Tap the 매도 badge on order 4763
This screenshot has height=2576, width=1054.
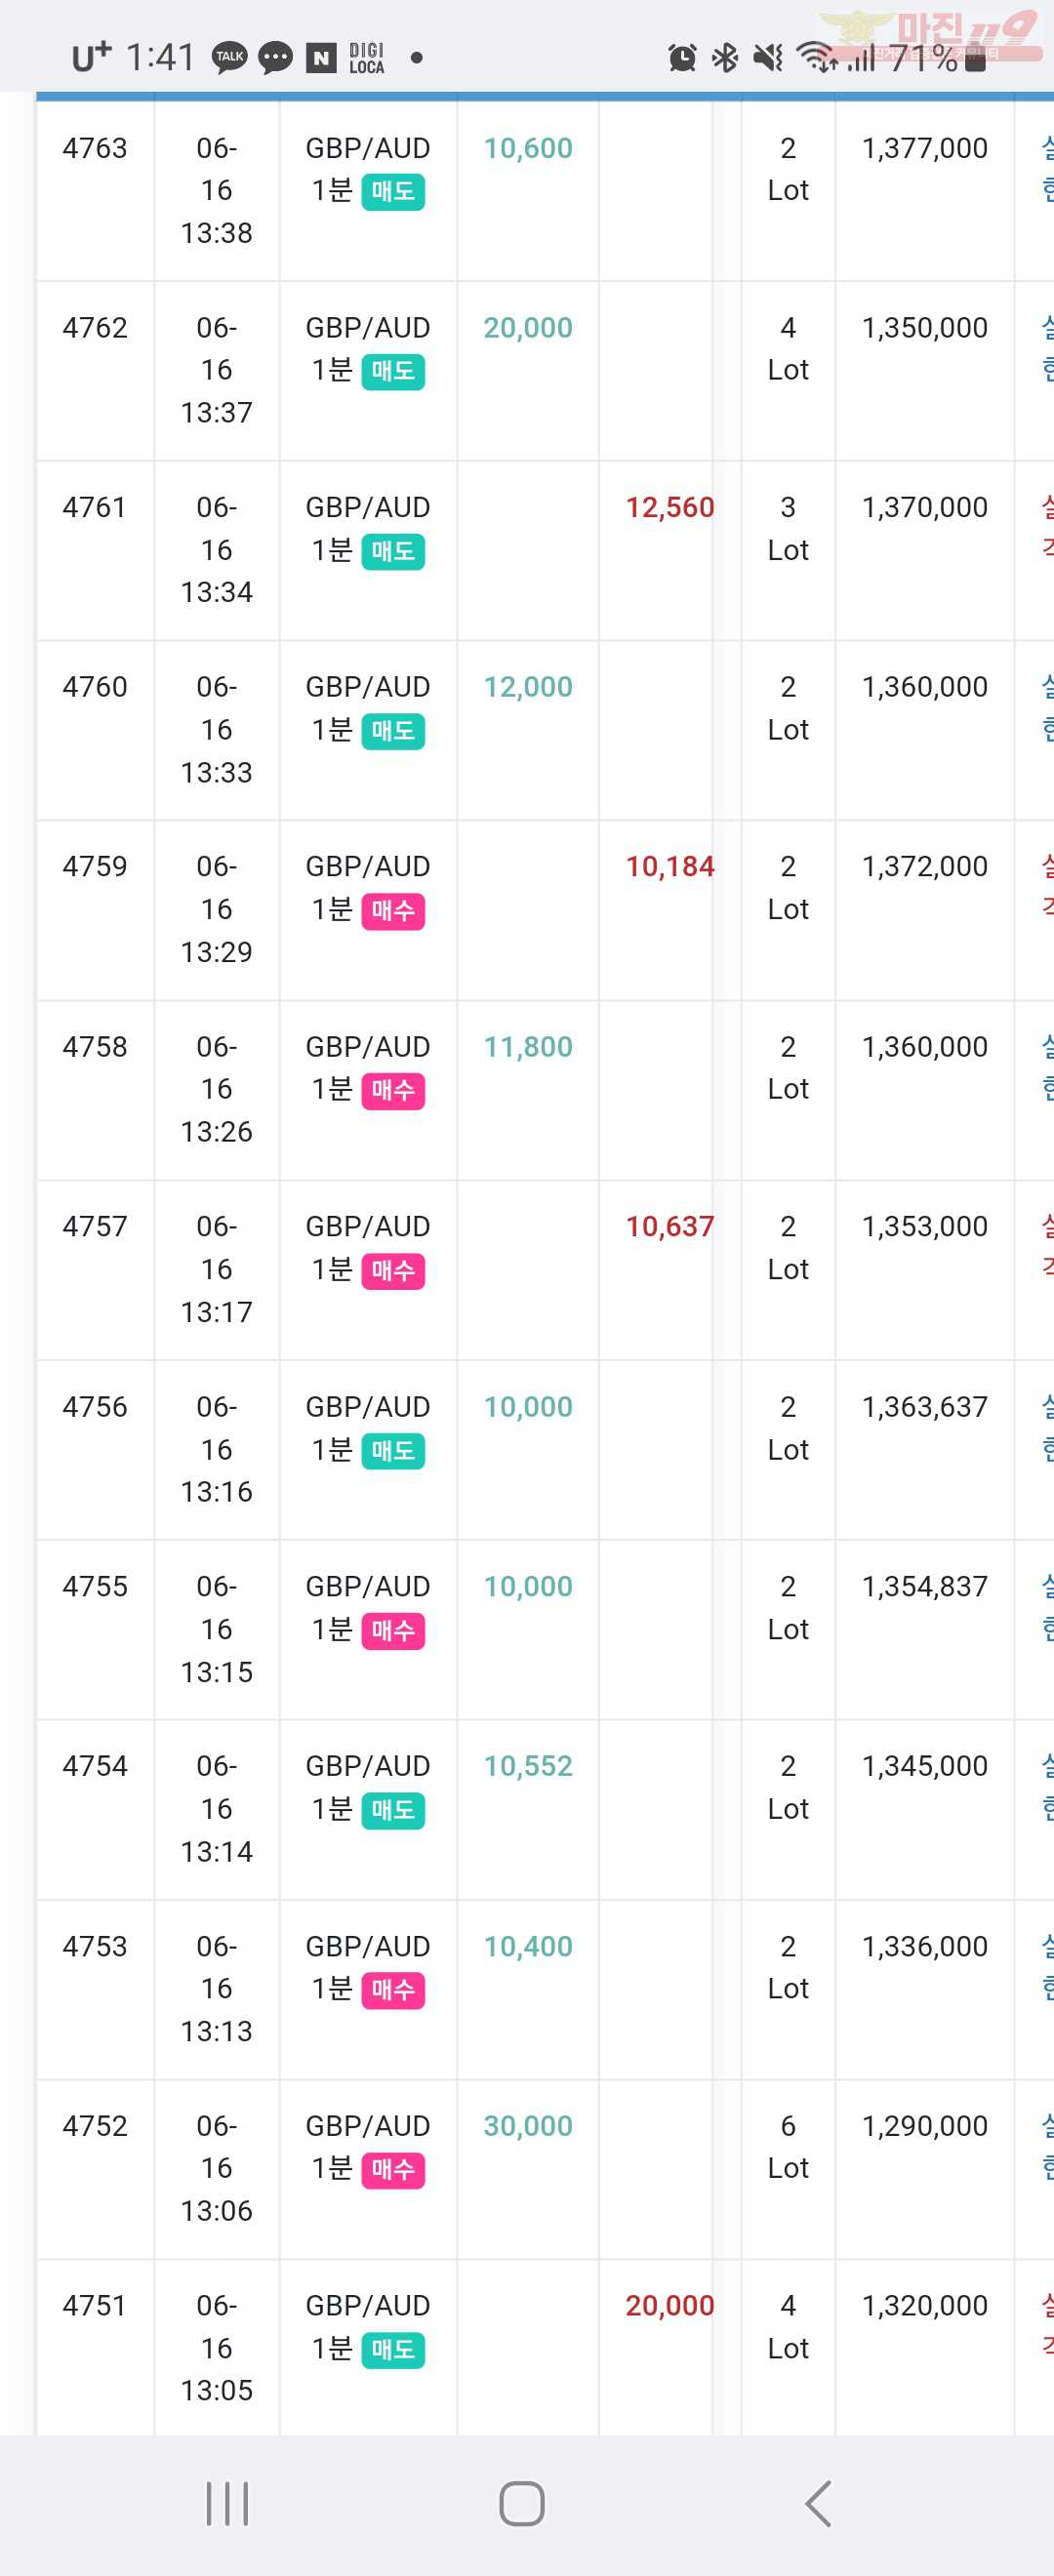pyautogui.click(x=393, y=191)
